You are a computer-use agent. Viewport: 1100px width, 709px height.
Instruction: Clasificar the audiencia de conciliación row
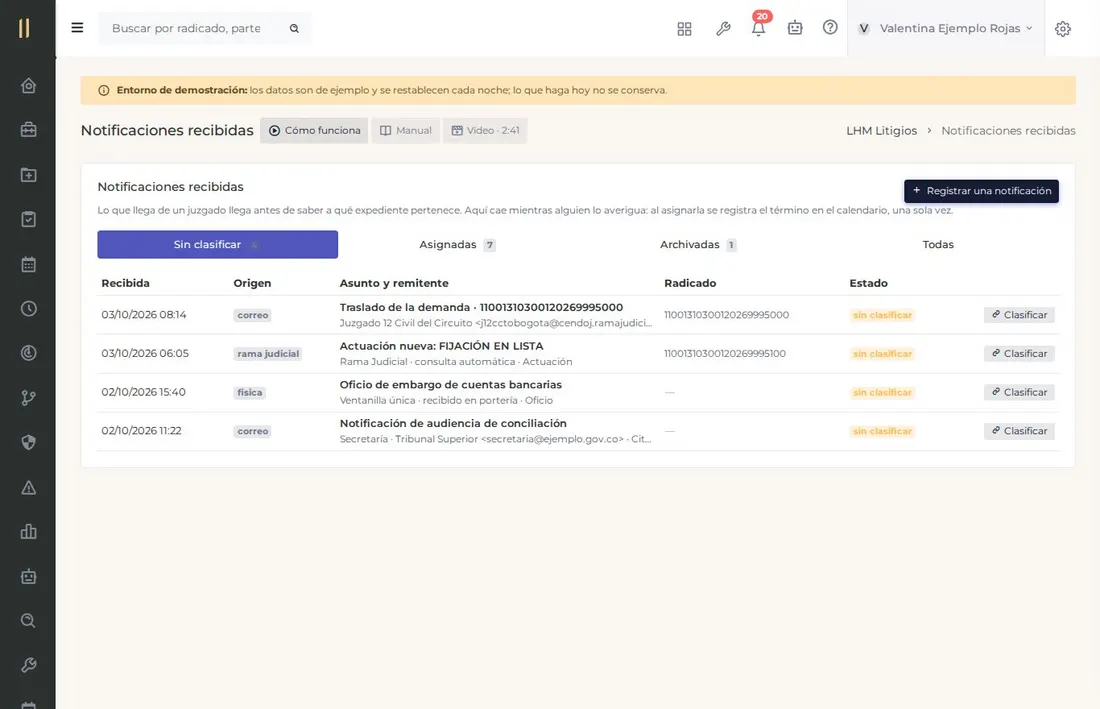point(1019,431)
